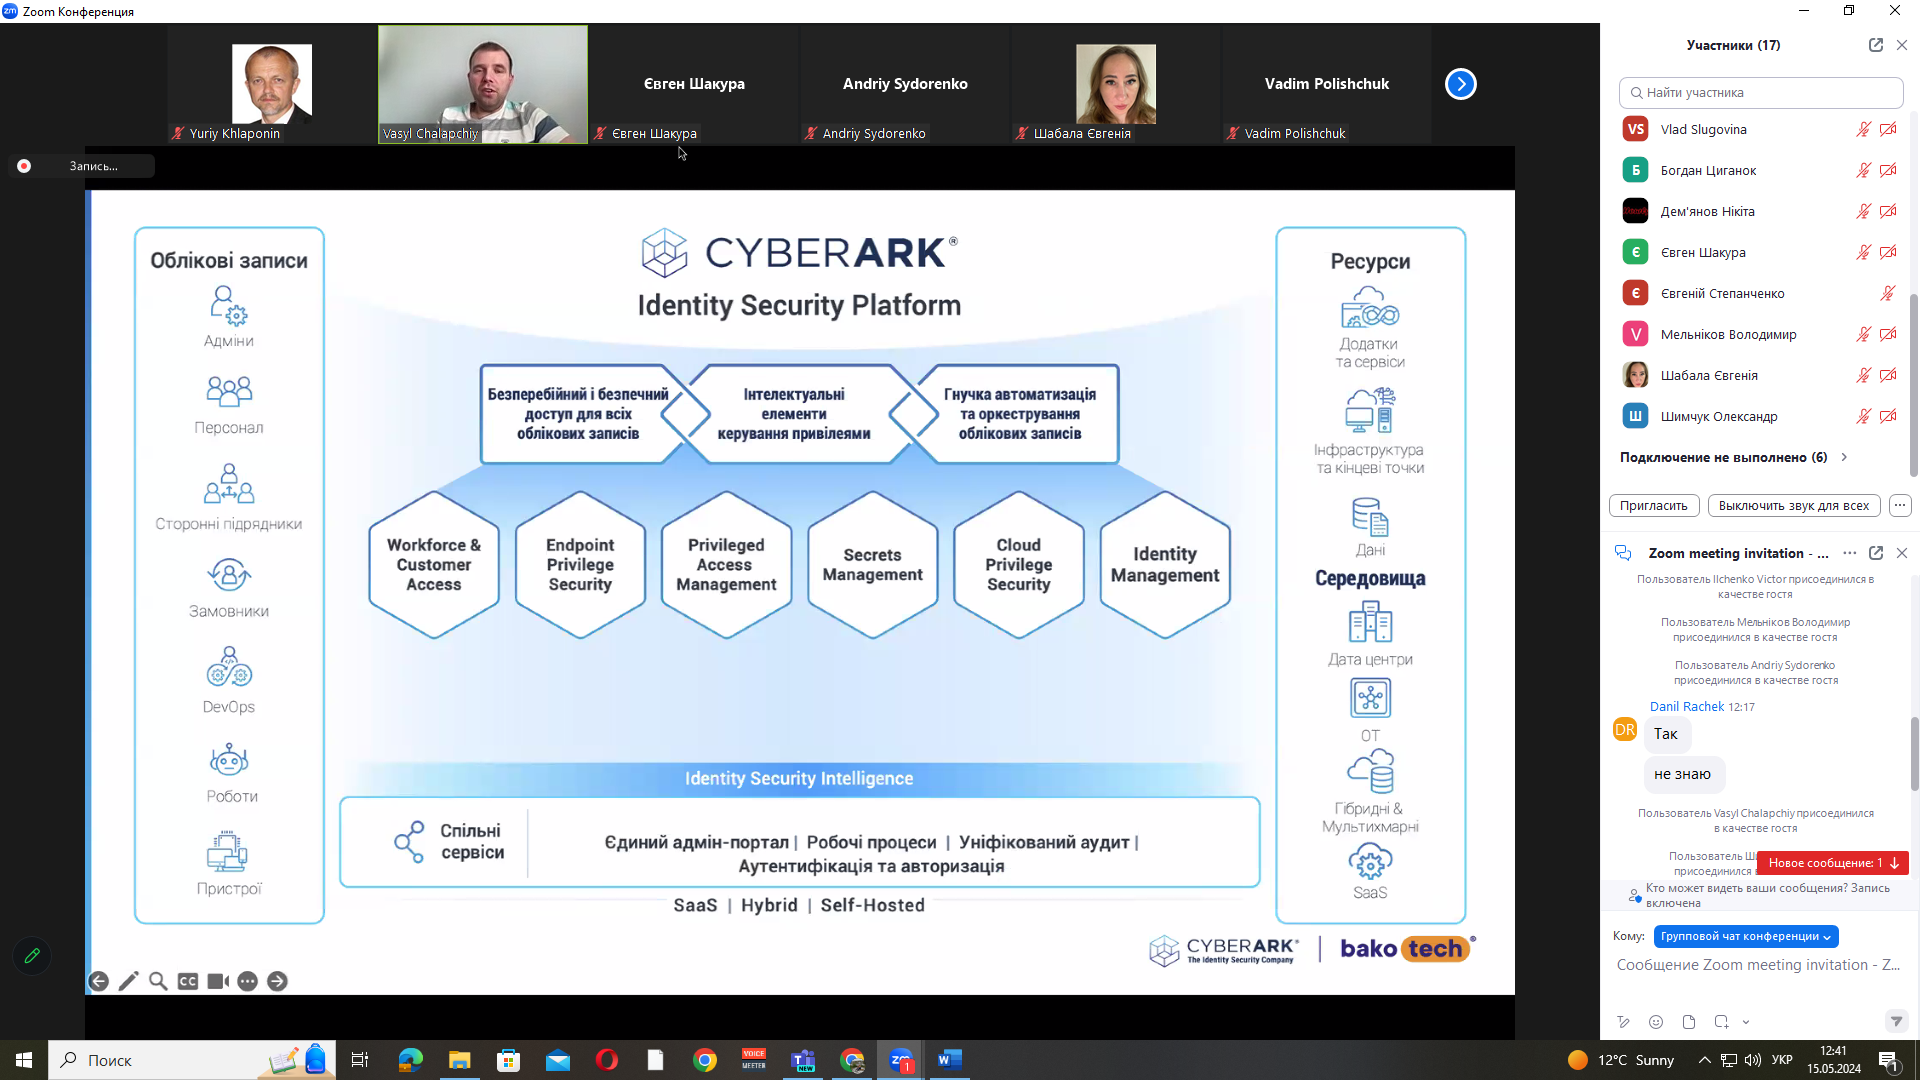Viewport: 1920px width, 1080px height.
Task: Open the notification center in the taskbar
Action: 1889,1060
